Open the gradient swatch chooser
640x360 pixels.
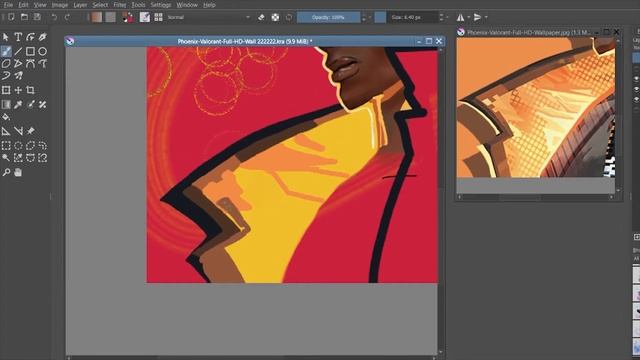pyautogui.click(x=97, y=17)
